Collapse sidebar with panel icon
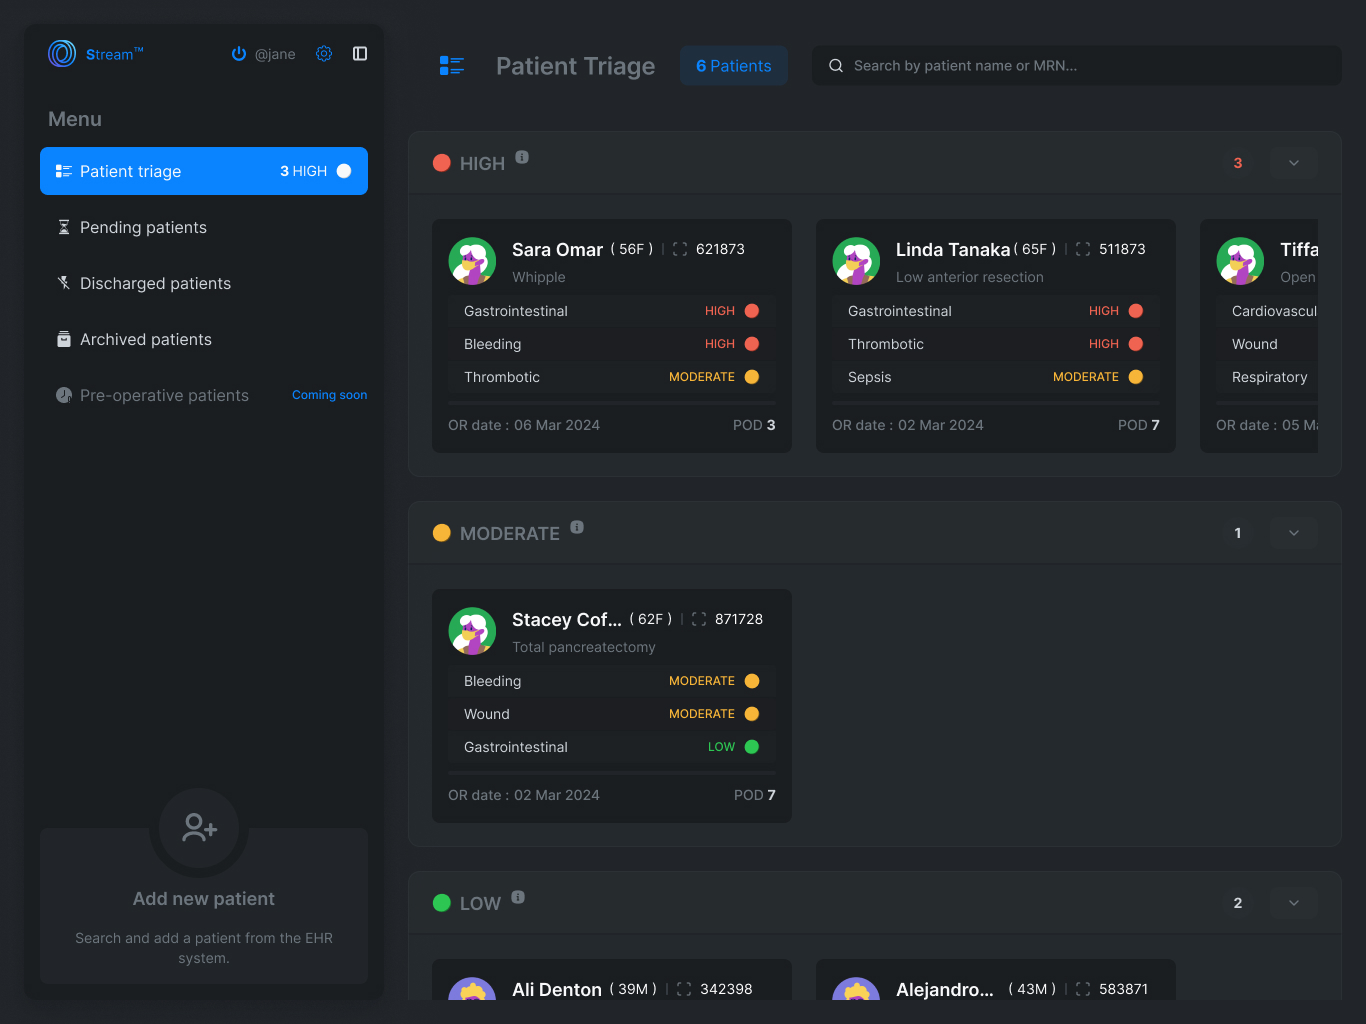The image size is (1366, 1024). click(360, 54)
